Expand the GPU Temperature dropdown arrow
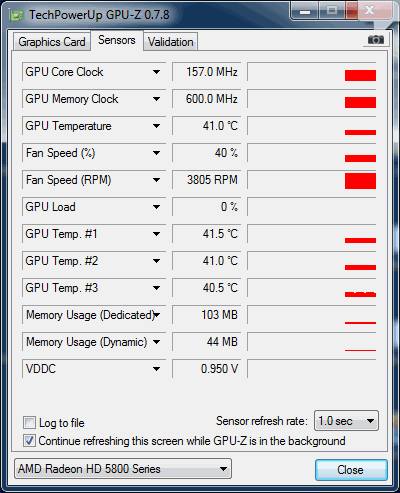400x493 pixels. click(x=156, y=126)
